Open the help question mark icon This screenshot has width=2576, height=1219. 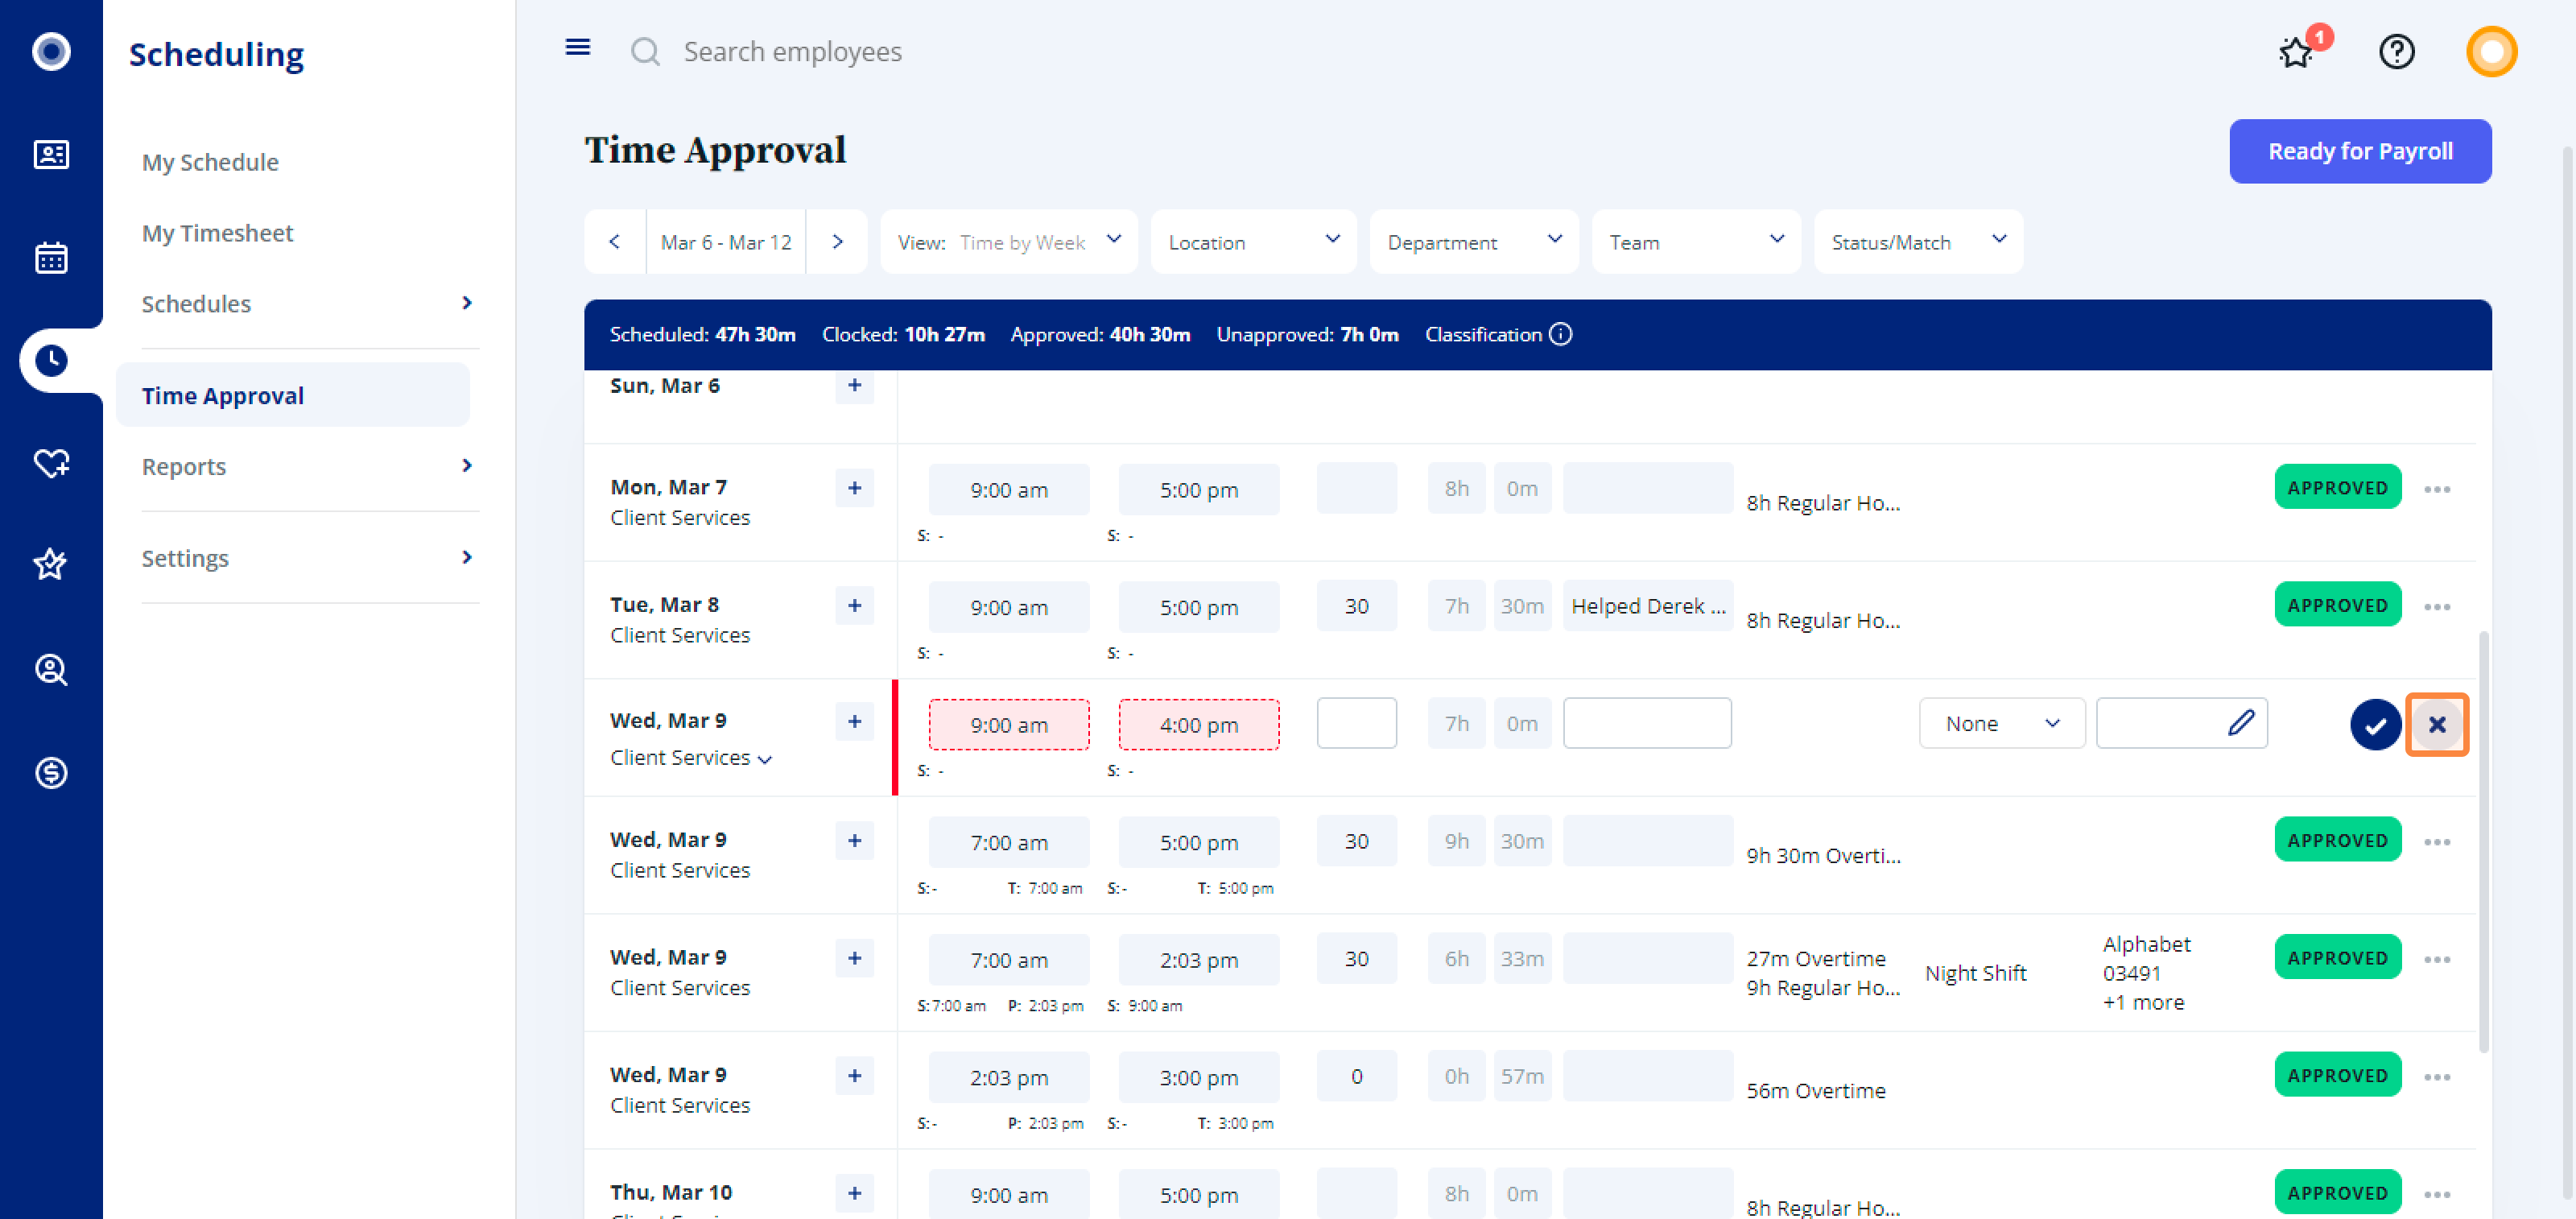pyautogui.click(x=2396, y=51)
